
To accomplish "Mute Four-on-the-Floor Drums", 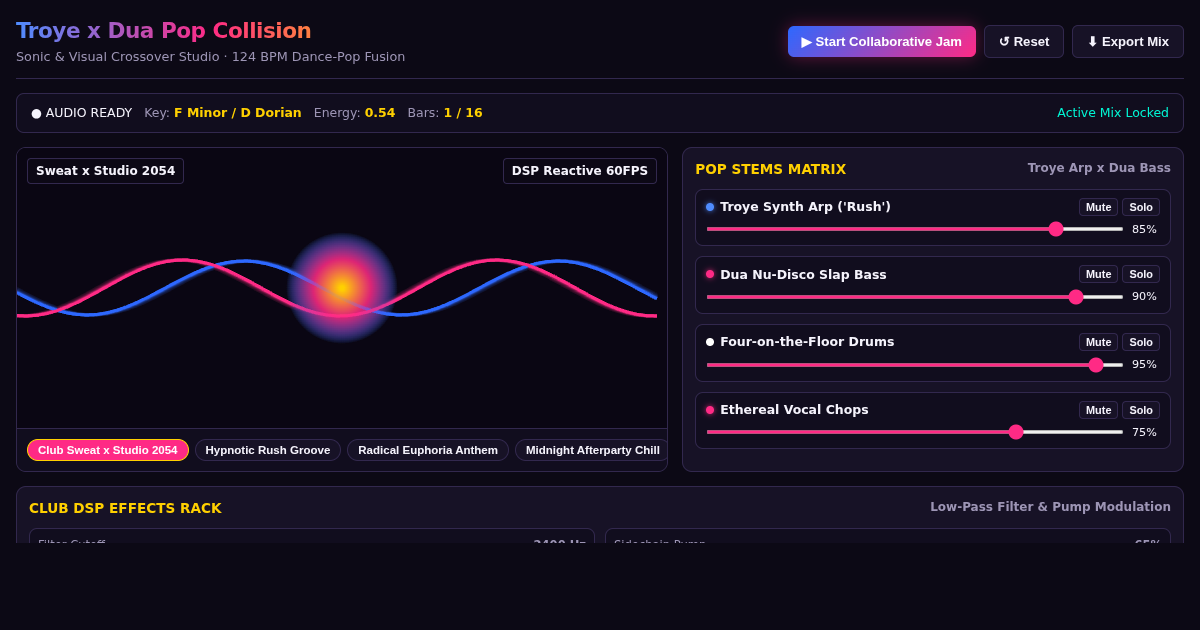I will pos(1099,342).
